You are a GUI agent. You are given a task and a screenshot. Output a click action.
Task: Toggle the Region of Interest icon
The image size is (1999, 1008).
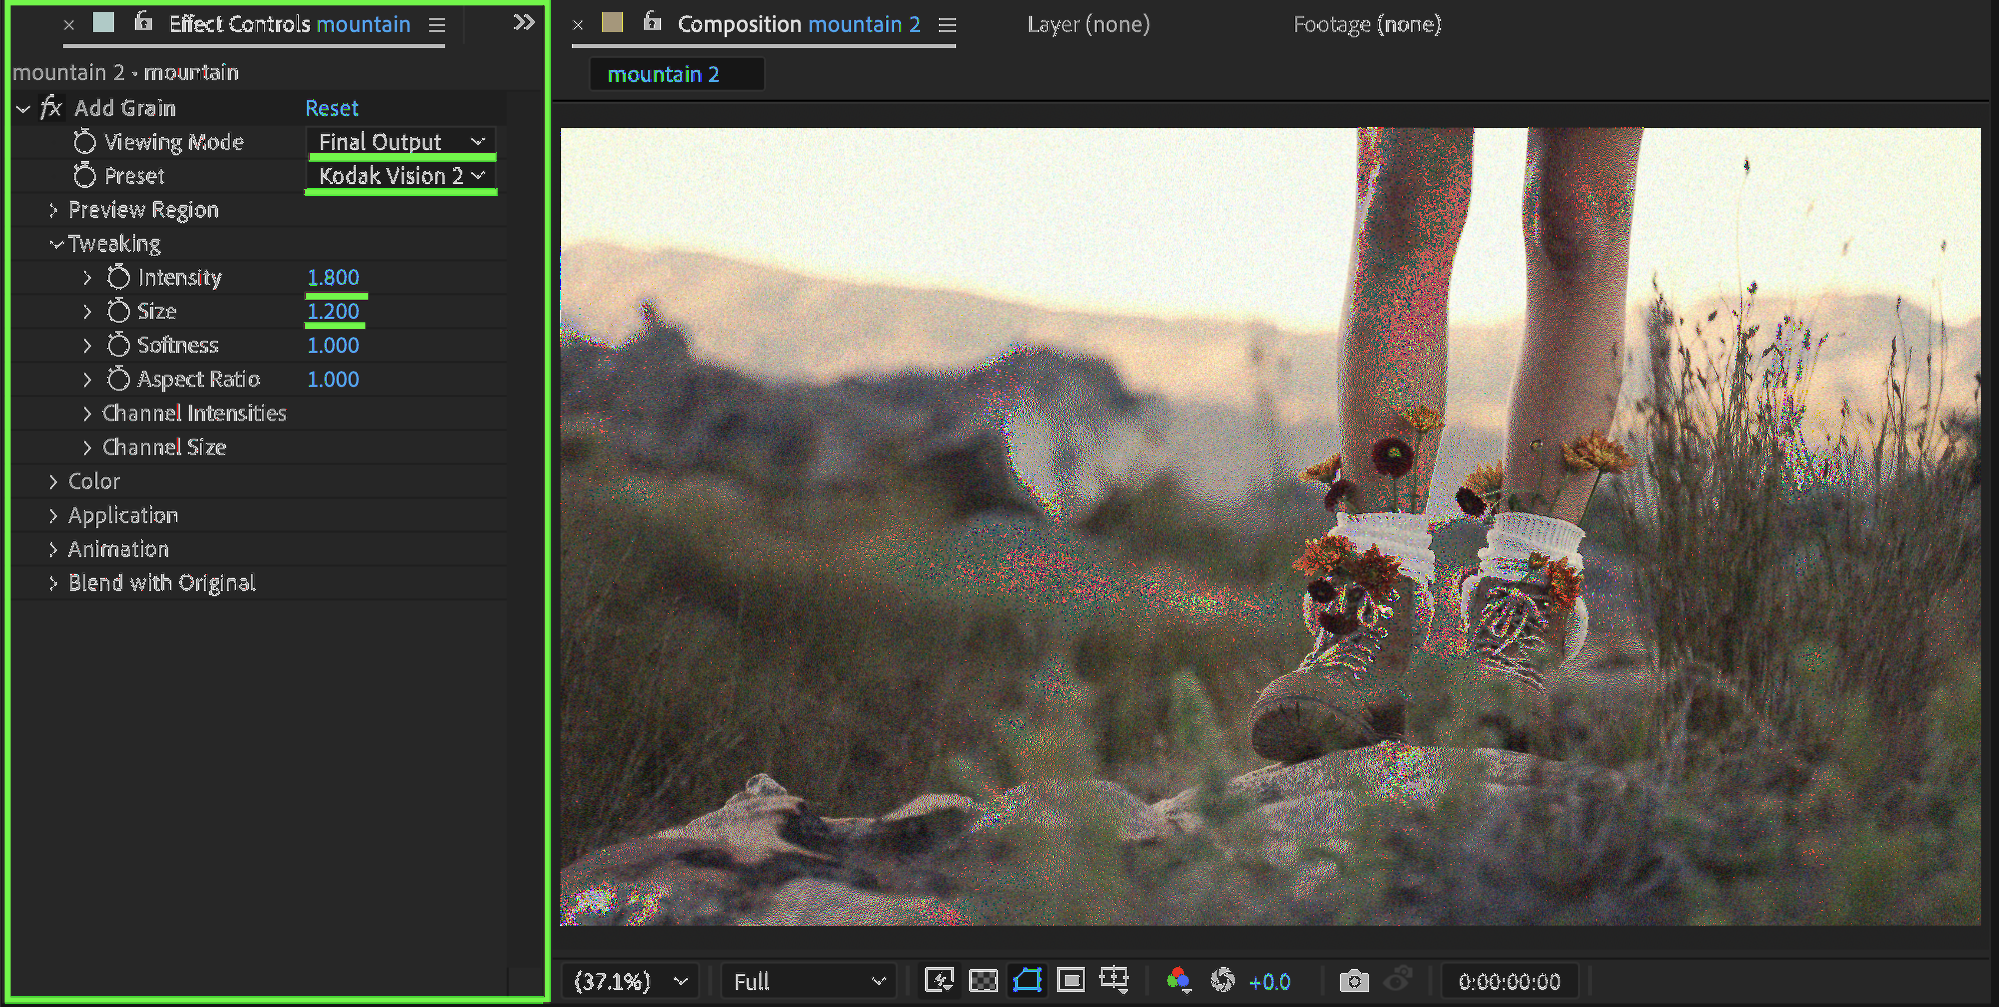pos(1071,980)
